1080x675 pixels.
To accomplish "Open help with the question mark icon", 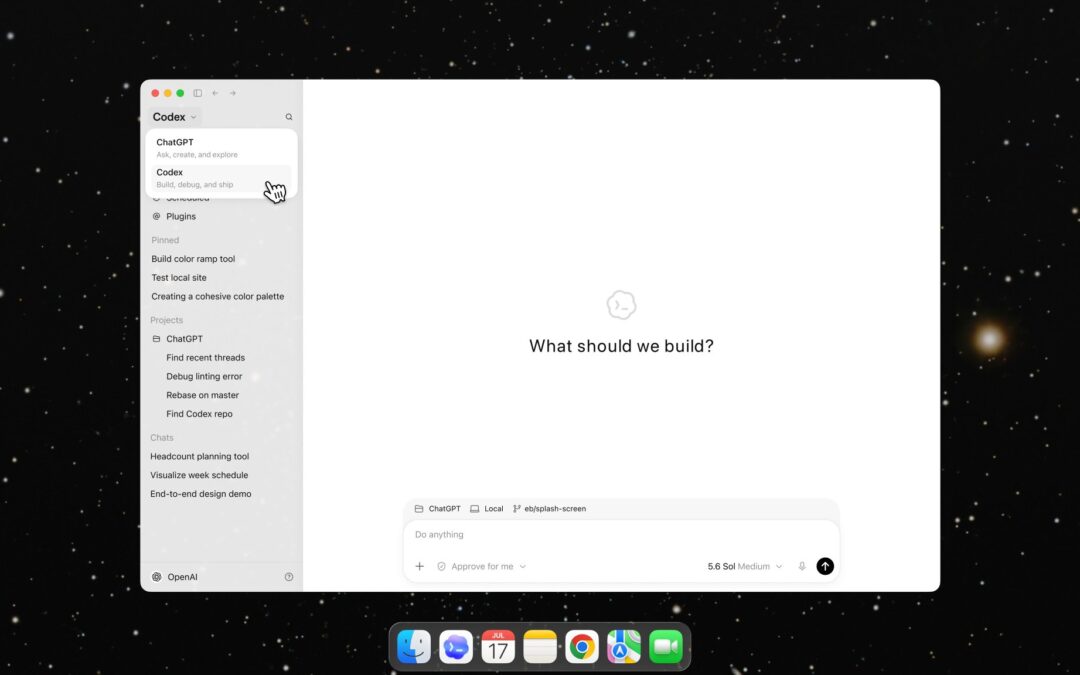I will point(289,577).
